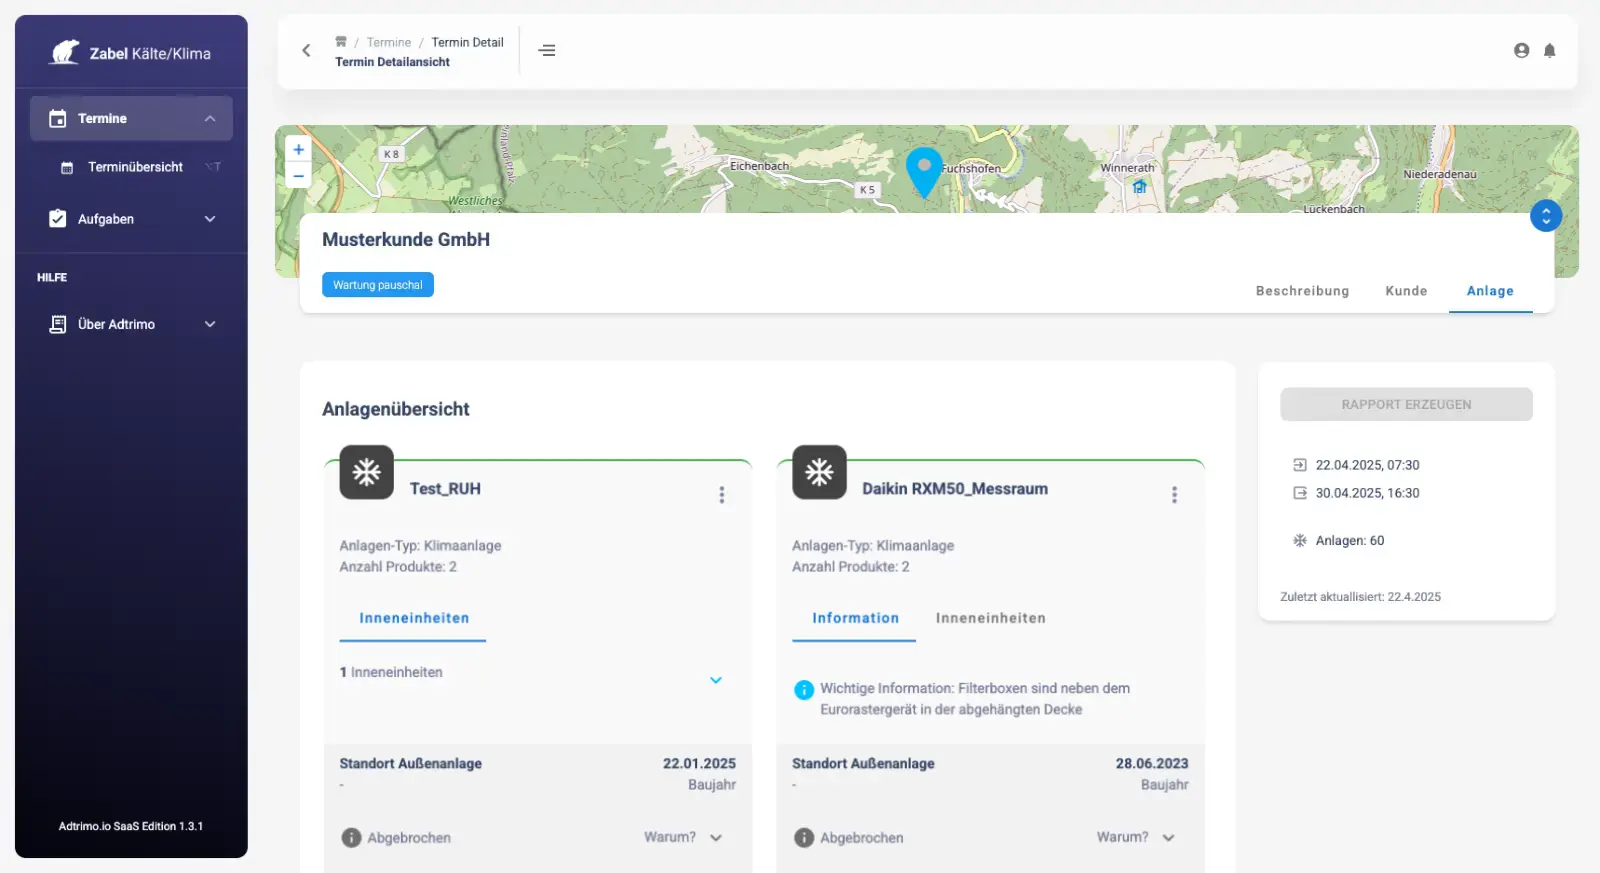Click date 22.01.2025 in Test_RUH card
Screen dimensions: 1600x873
699,763
